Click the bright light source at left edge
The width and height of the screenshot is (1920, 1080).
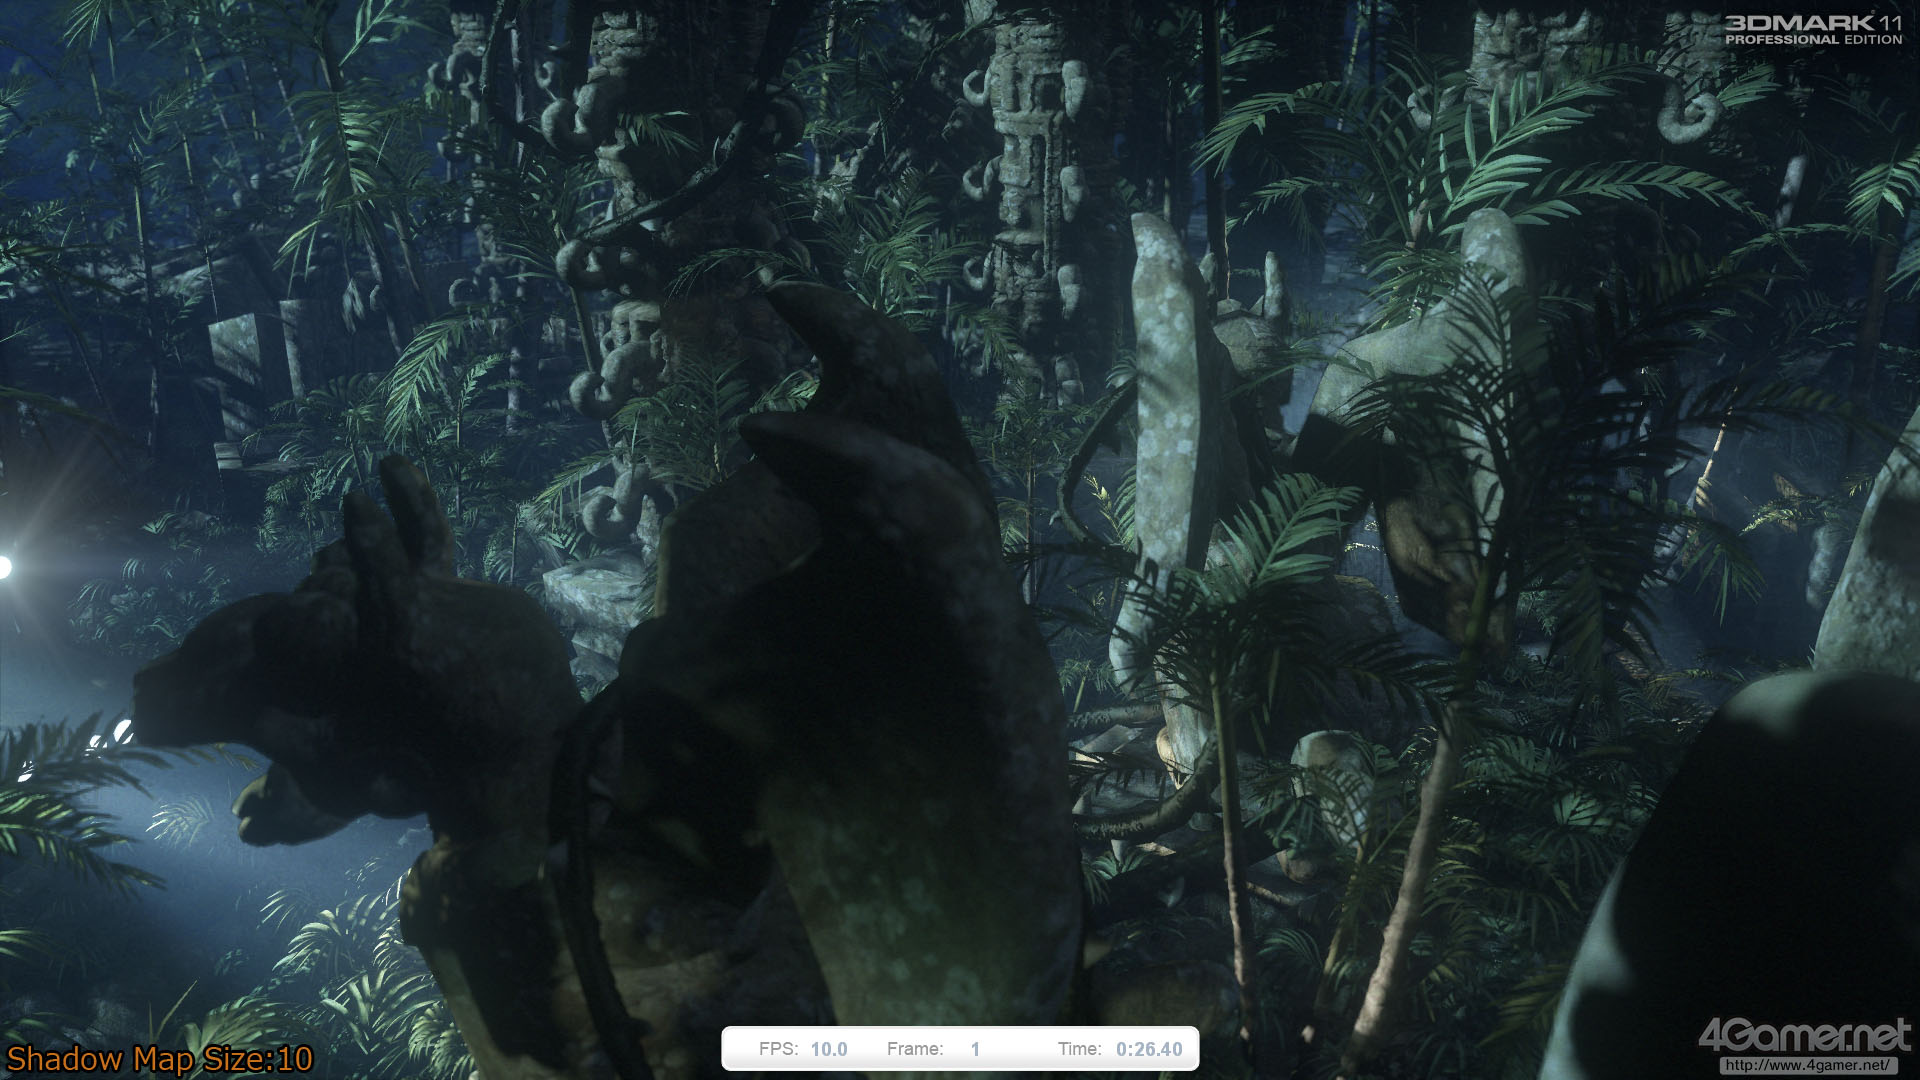pyautogui.click(x=4, y=568)
